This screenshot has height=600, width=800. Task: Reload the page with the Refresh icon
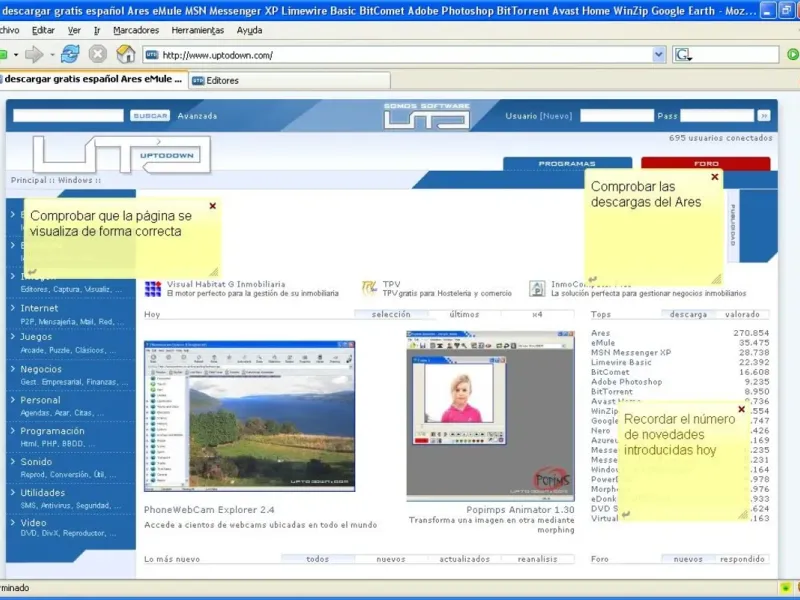tap(70, 54)
